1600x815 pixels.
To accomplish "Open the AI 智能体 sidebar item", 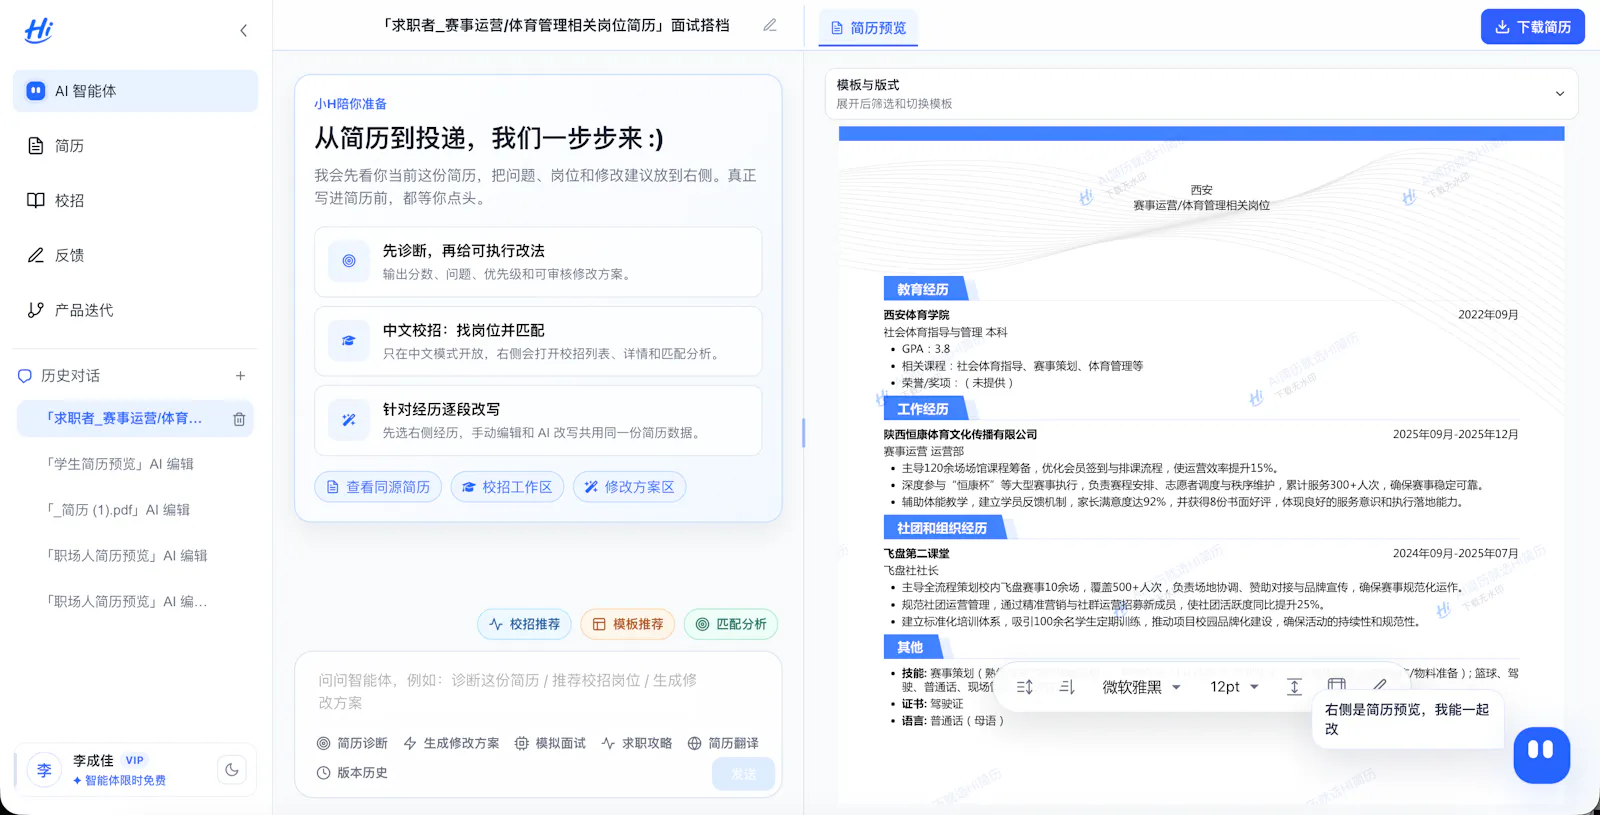I will click(135, 91).
